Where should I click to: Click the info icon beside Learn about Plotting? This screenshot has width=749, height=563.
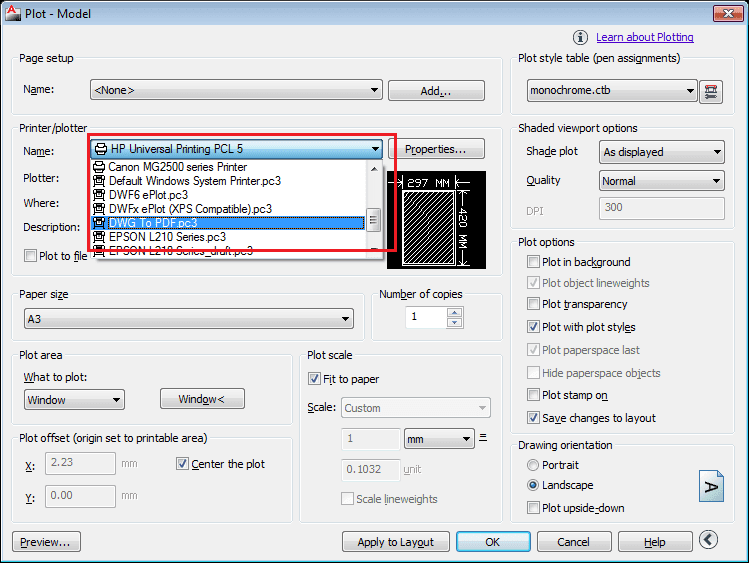coord(580,37)
